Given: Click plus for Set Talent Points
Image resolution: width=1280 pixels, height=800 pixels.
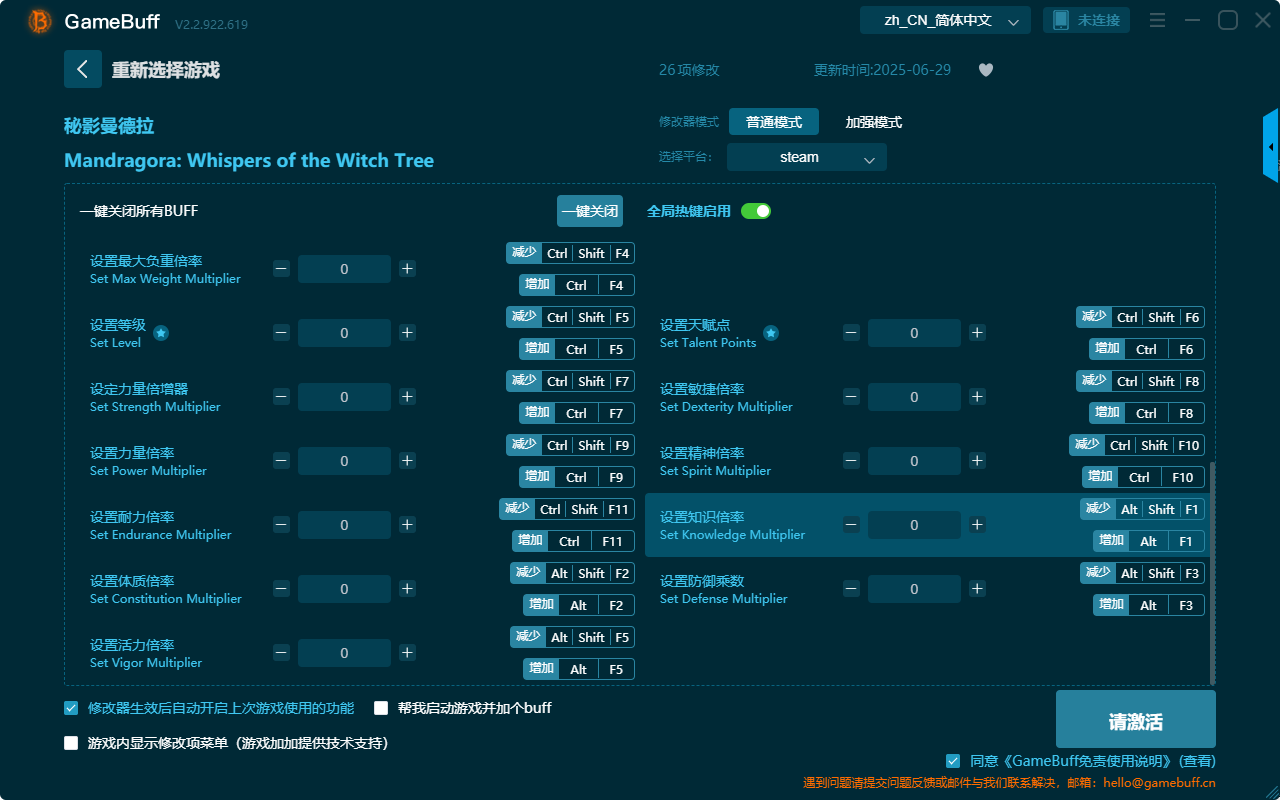Looking at the screenshot, I should click(977, 333).
